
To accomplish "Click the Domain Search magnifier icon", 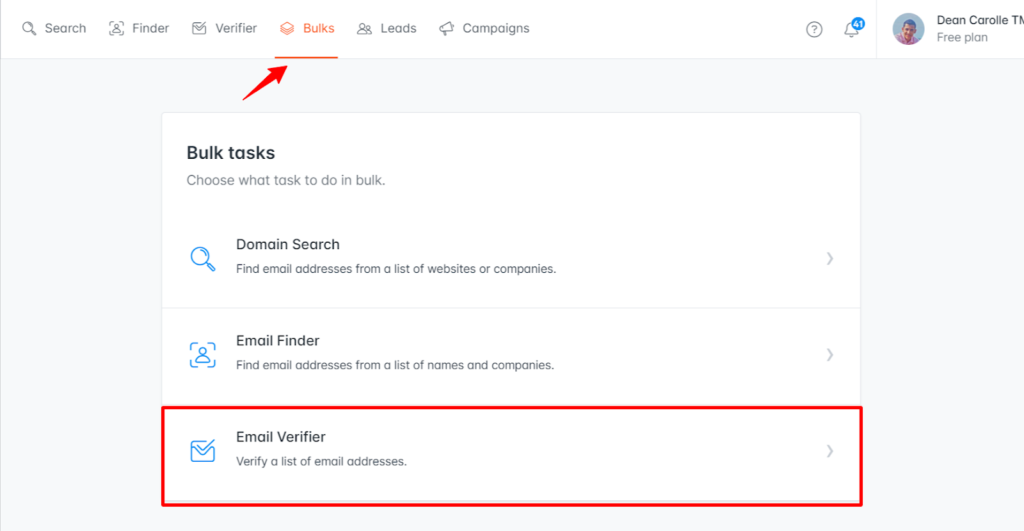I will click(x=203, y=258).
